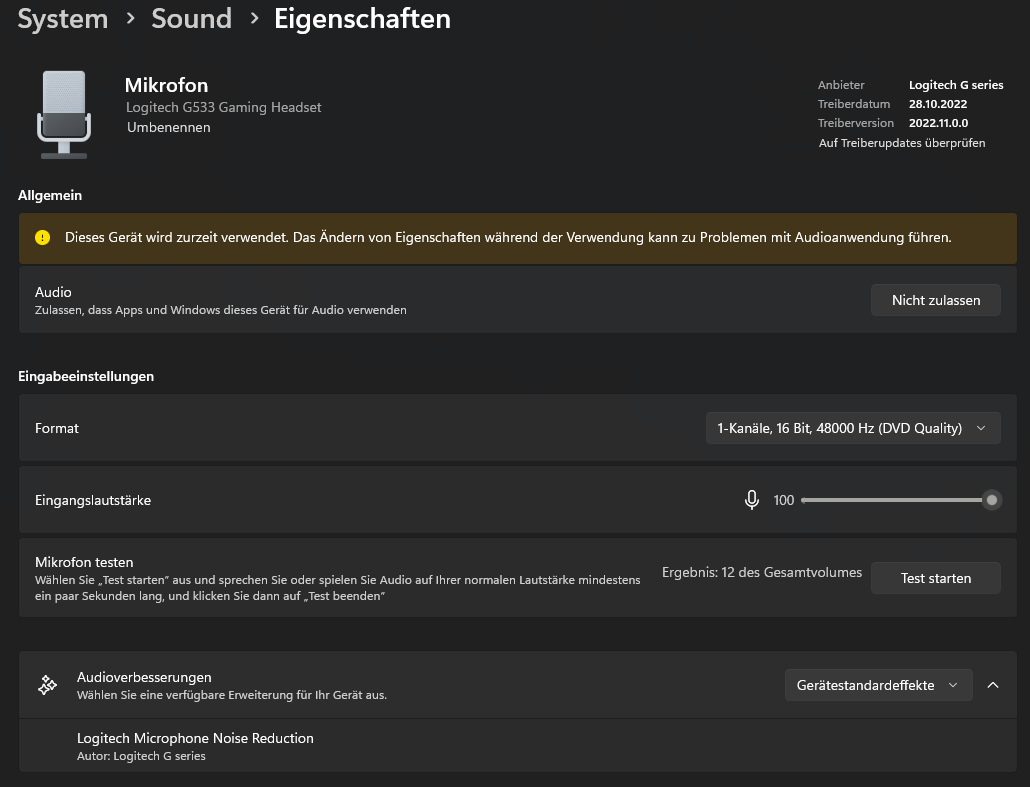Start the microphone test

[935, 578]
